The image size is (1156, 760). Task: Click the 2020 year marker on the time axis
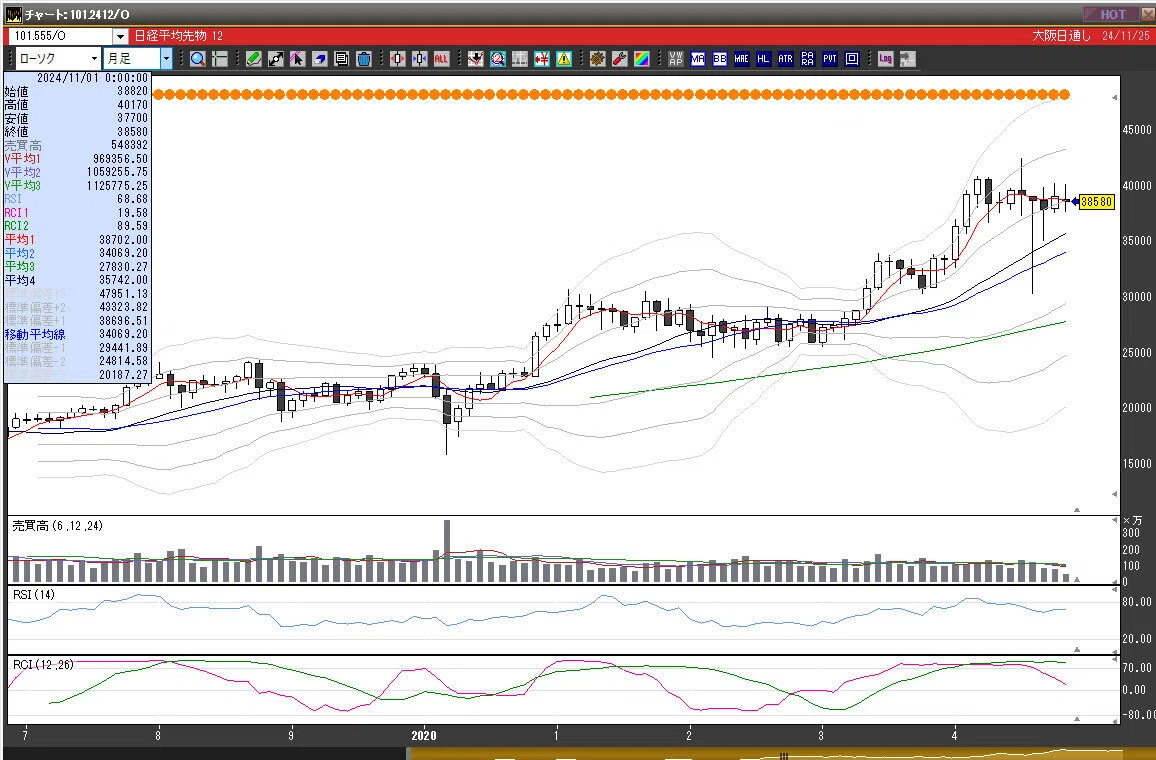point(424,736)
